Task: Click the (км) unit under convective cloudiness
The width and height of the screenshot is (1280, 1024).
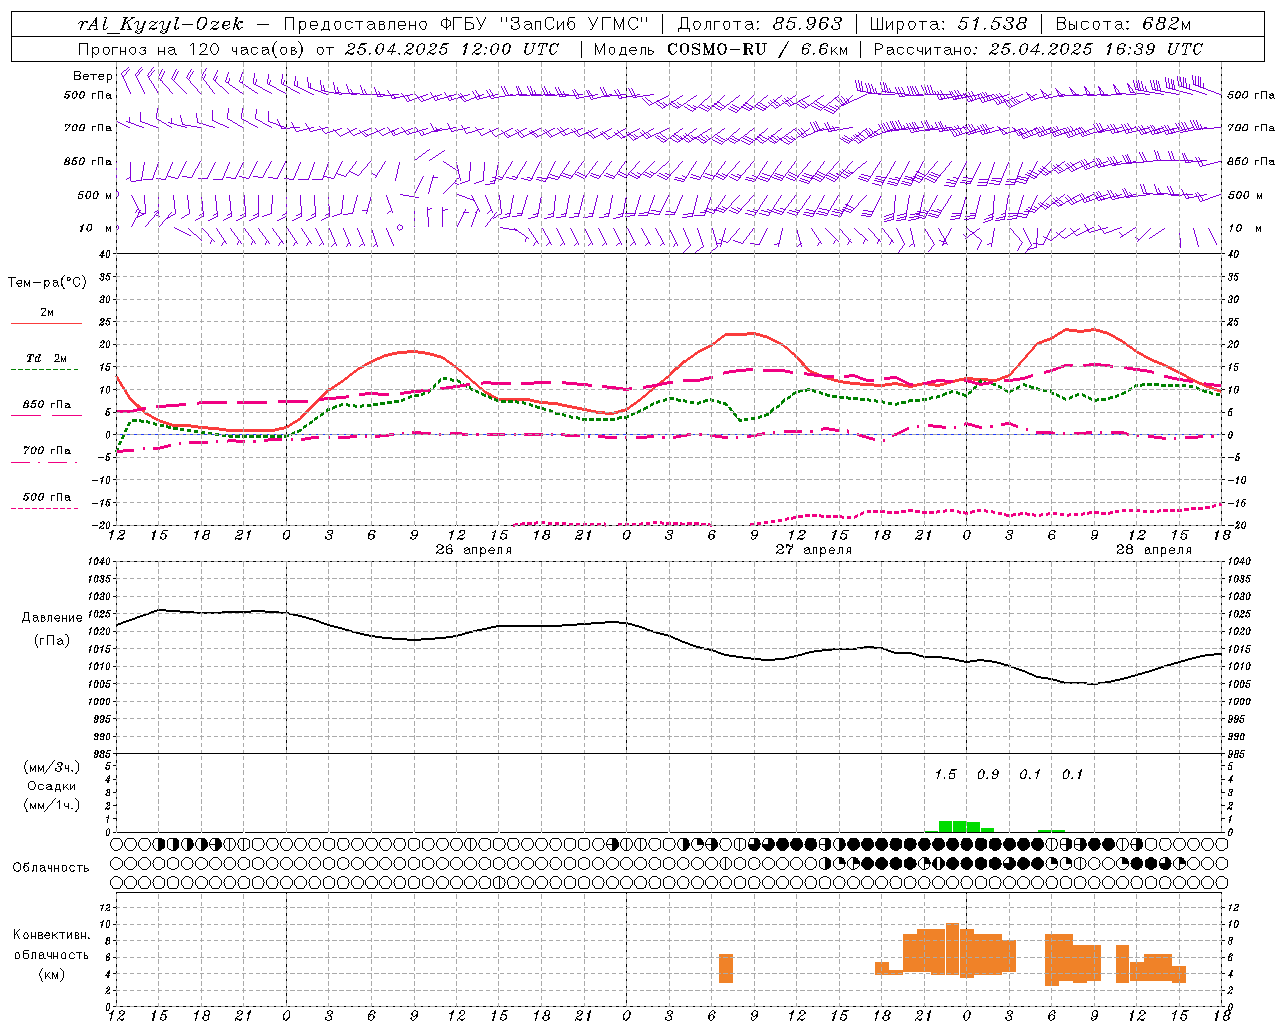Action: [x=51, y=974]
